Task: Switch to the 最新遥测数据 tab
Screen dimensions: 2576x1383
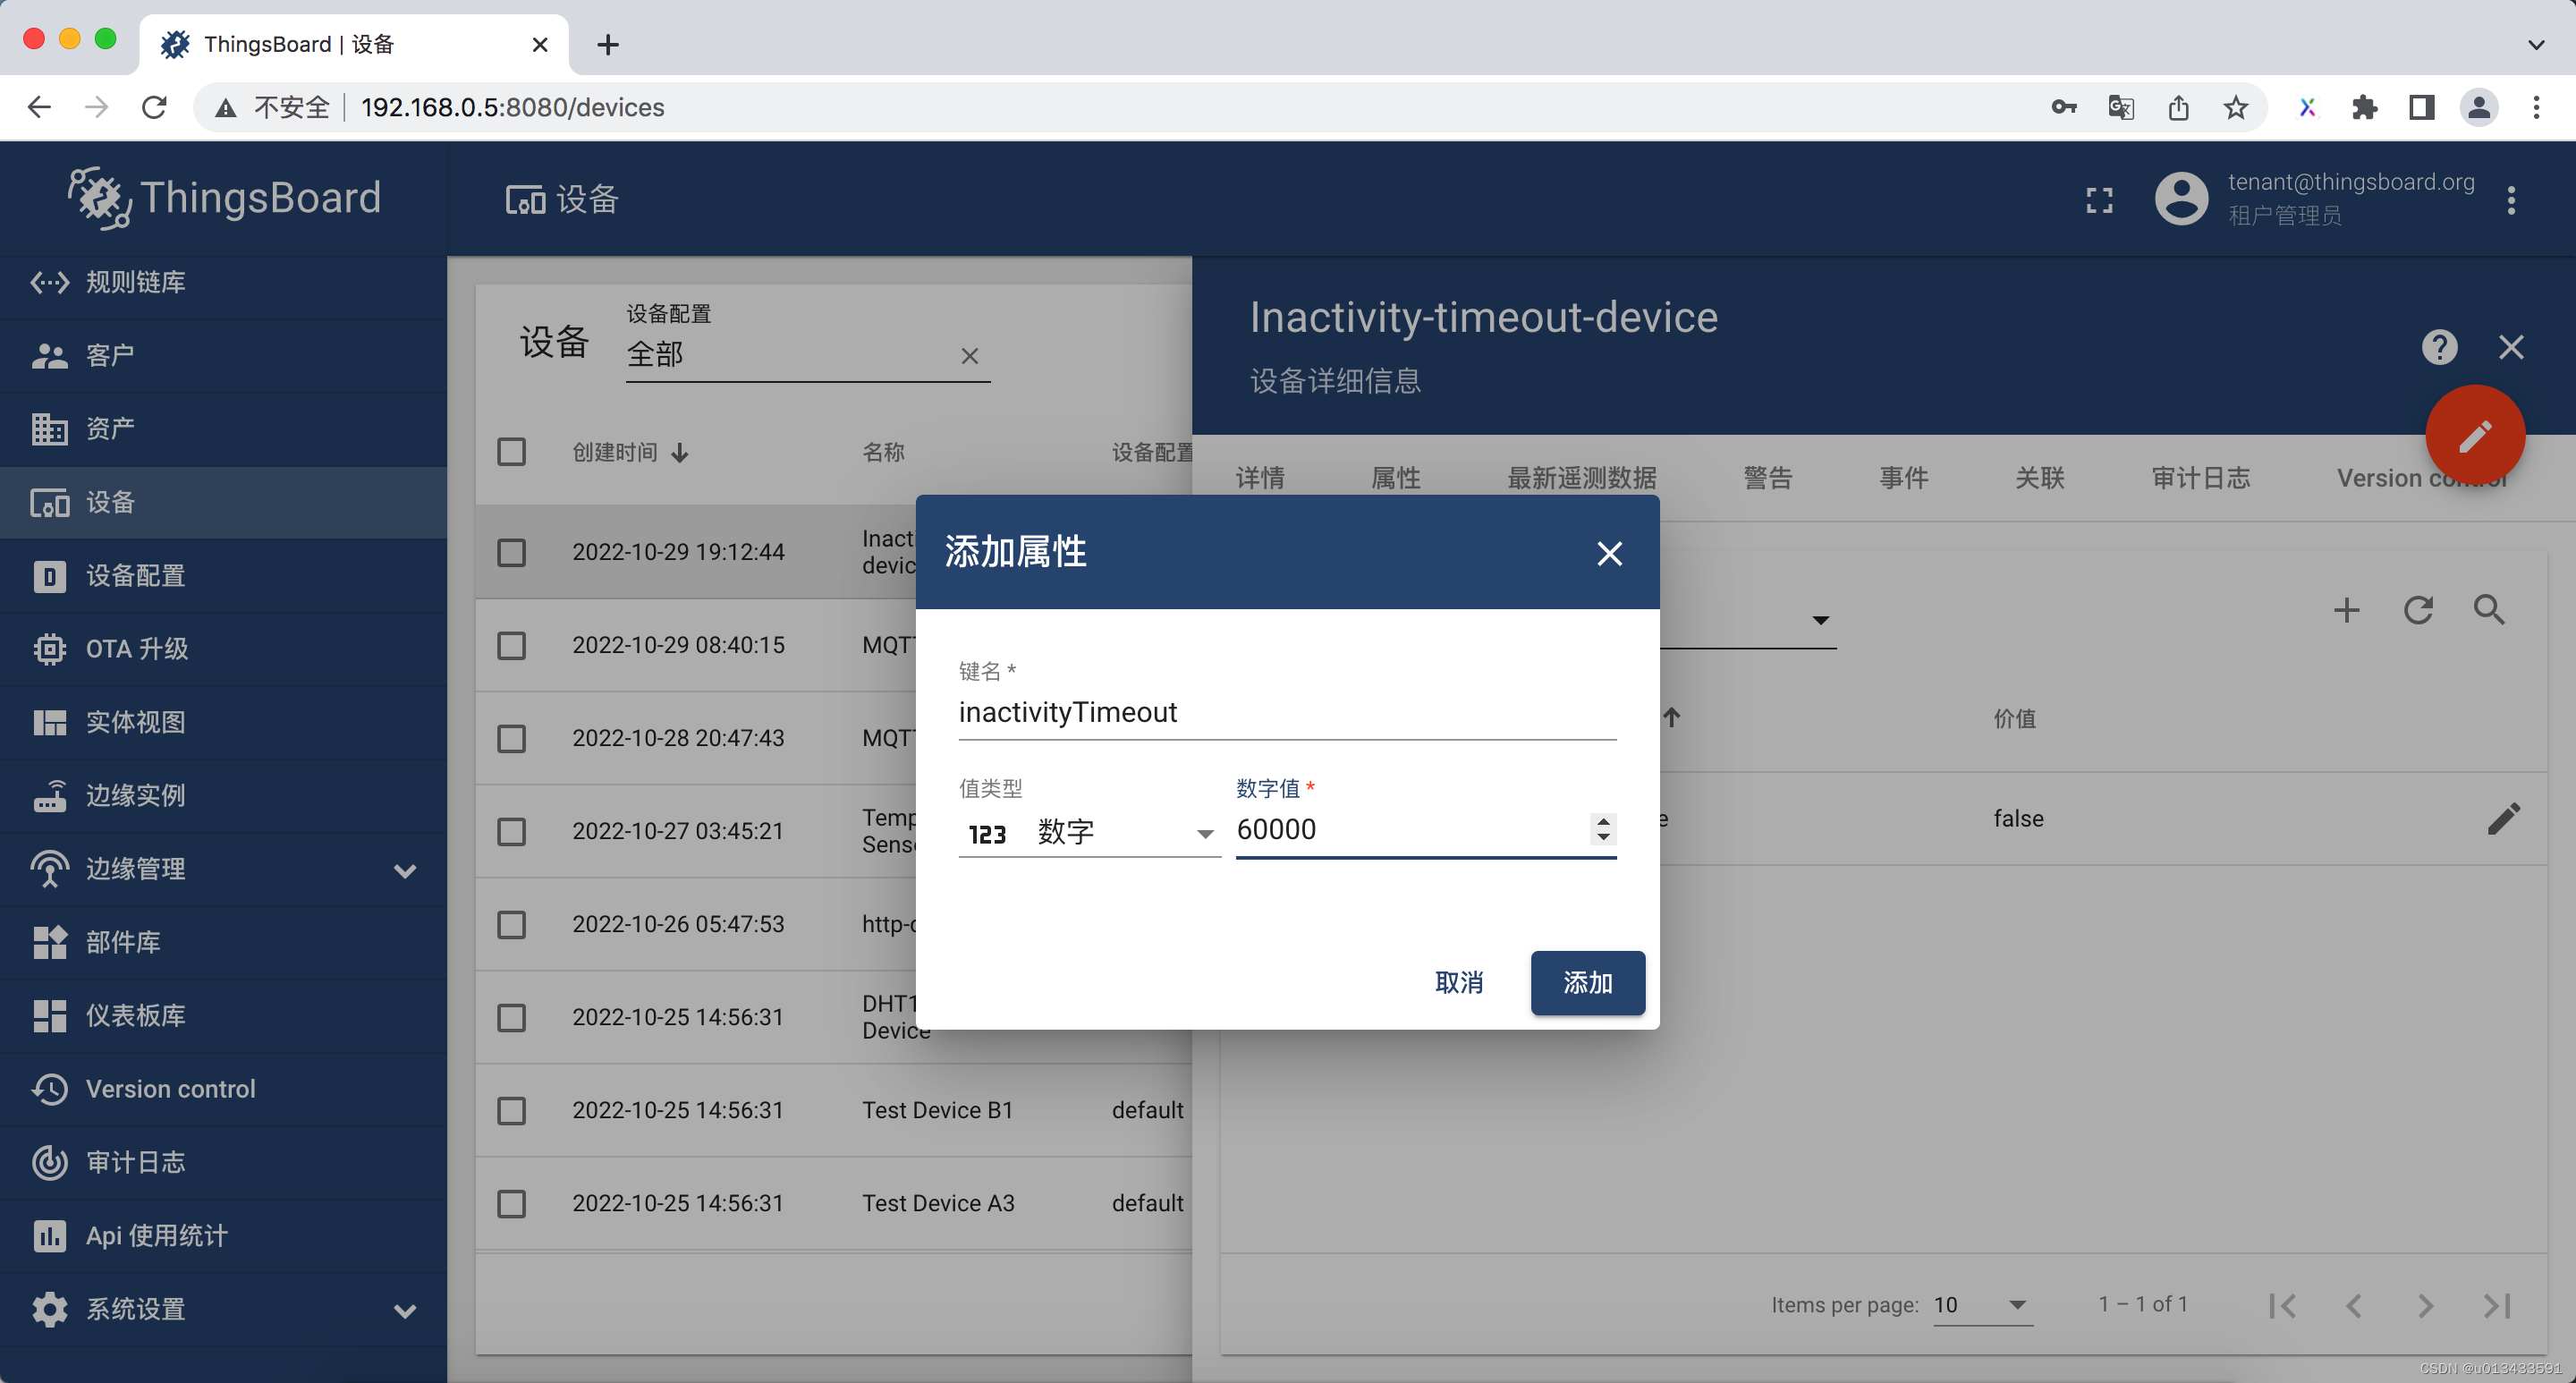Action: click(x=1581, y=478)
